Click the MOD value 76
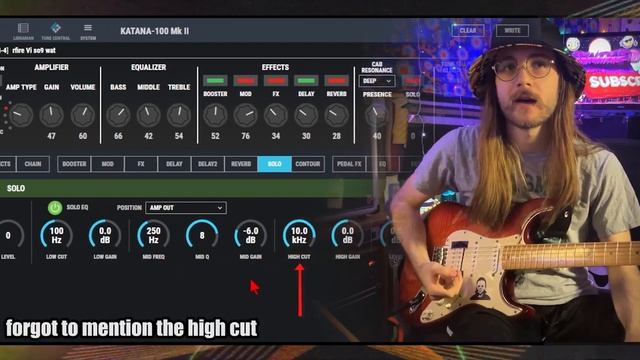Screen dimensions: 640x360 245,136
